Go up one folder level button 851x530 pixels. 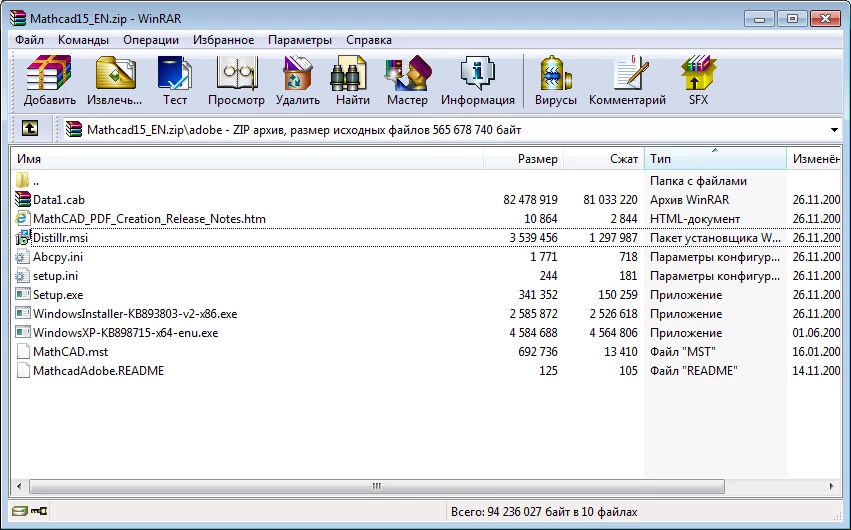[30, 129]
